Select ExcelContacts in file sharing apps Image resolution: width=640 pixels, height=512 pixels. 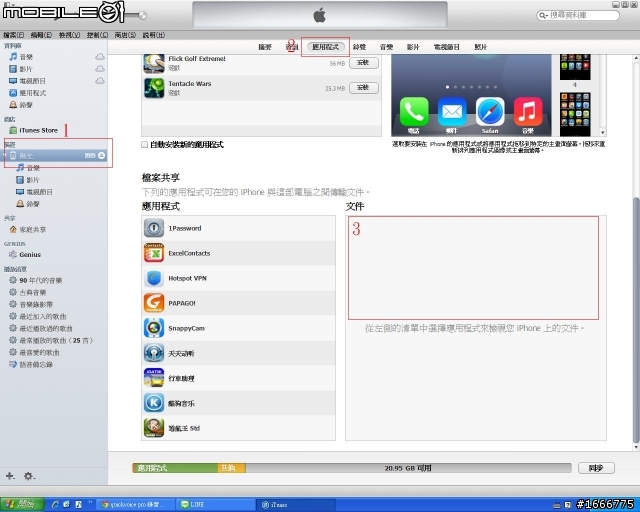(x=238, y=253)
